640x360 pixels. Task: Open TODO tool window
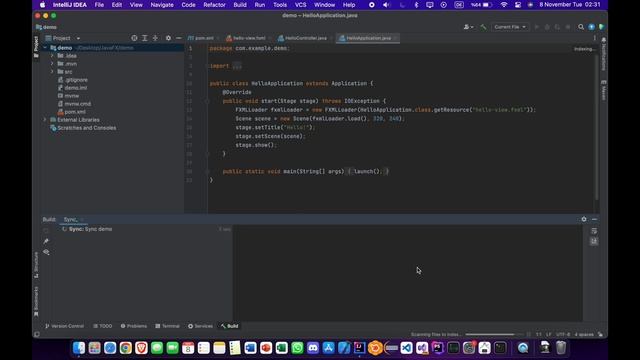point(102,326)
